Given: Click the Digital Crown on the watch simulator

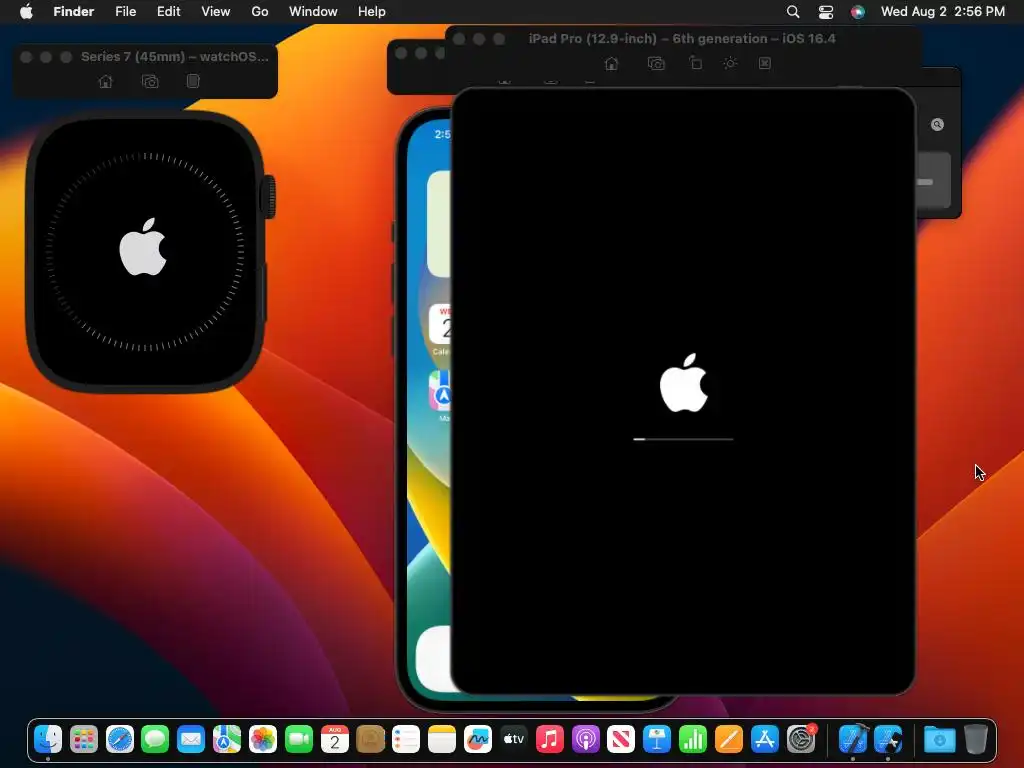Looking at the screenshot, I should point(268,196).
